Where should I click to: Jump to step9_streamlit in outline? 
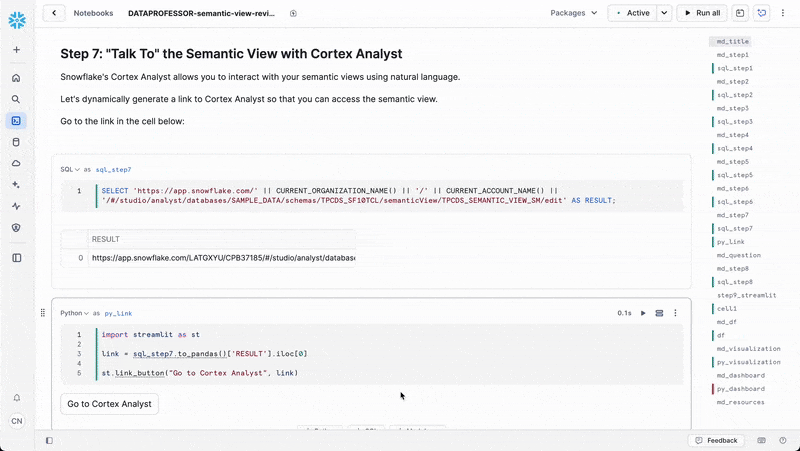746,295
